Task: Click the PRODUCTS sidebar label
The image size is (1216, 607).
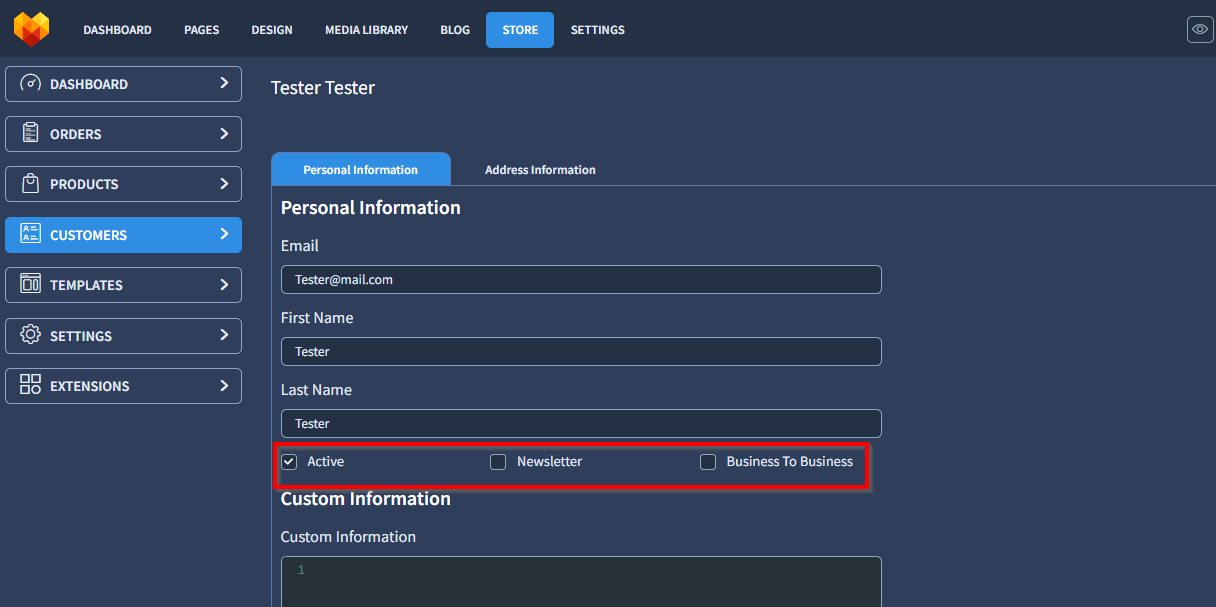Action: click(x=84, y=184)
